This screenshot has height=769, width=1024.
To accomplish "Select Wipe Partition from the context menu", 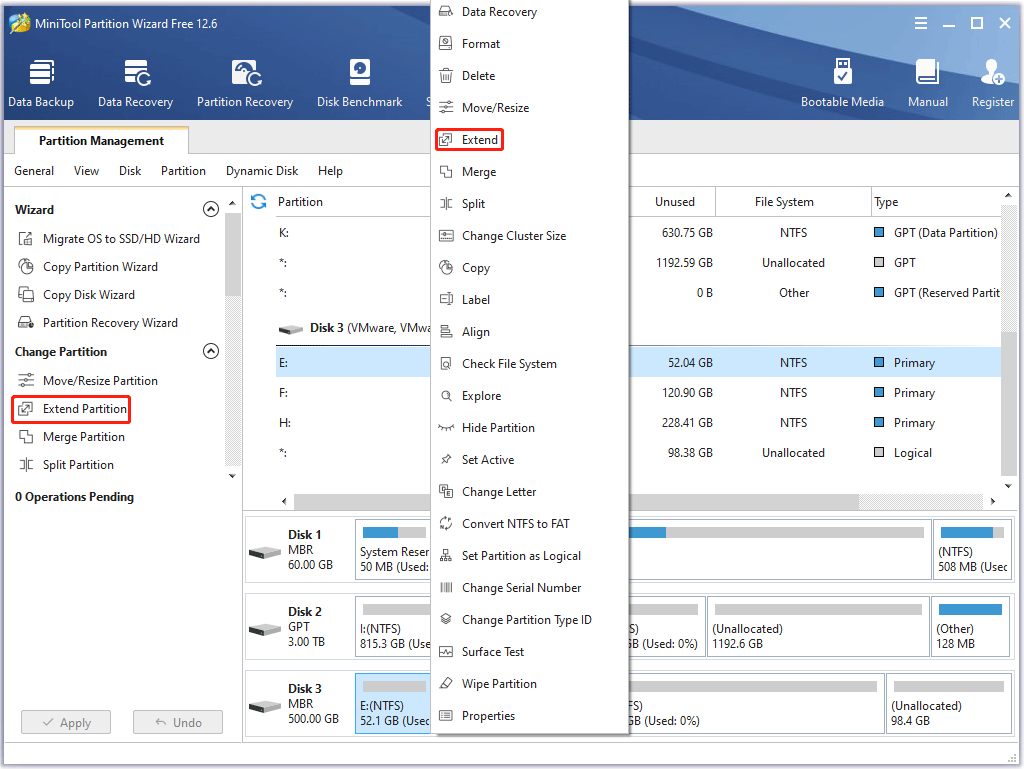I will pyautogui.click(x=499, y=684).
